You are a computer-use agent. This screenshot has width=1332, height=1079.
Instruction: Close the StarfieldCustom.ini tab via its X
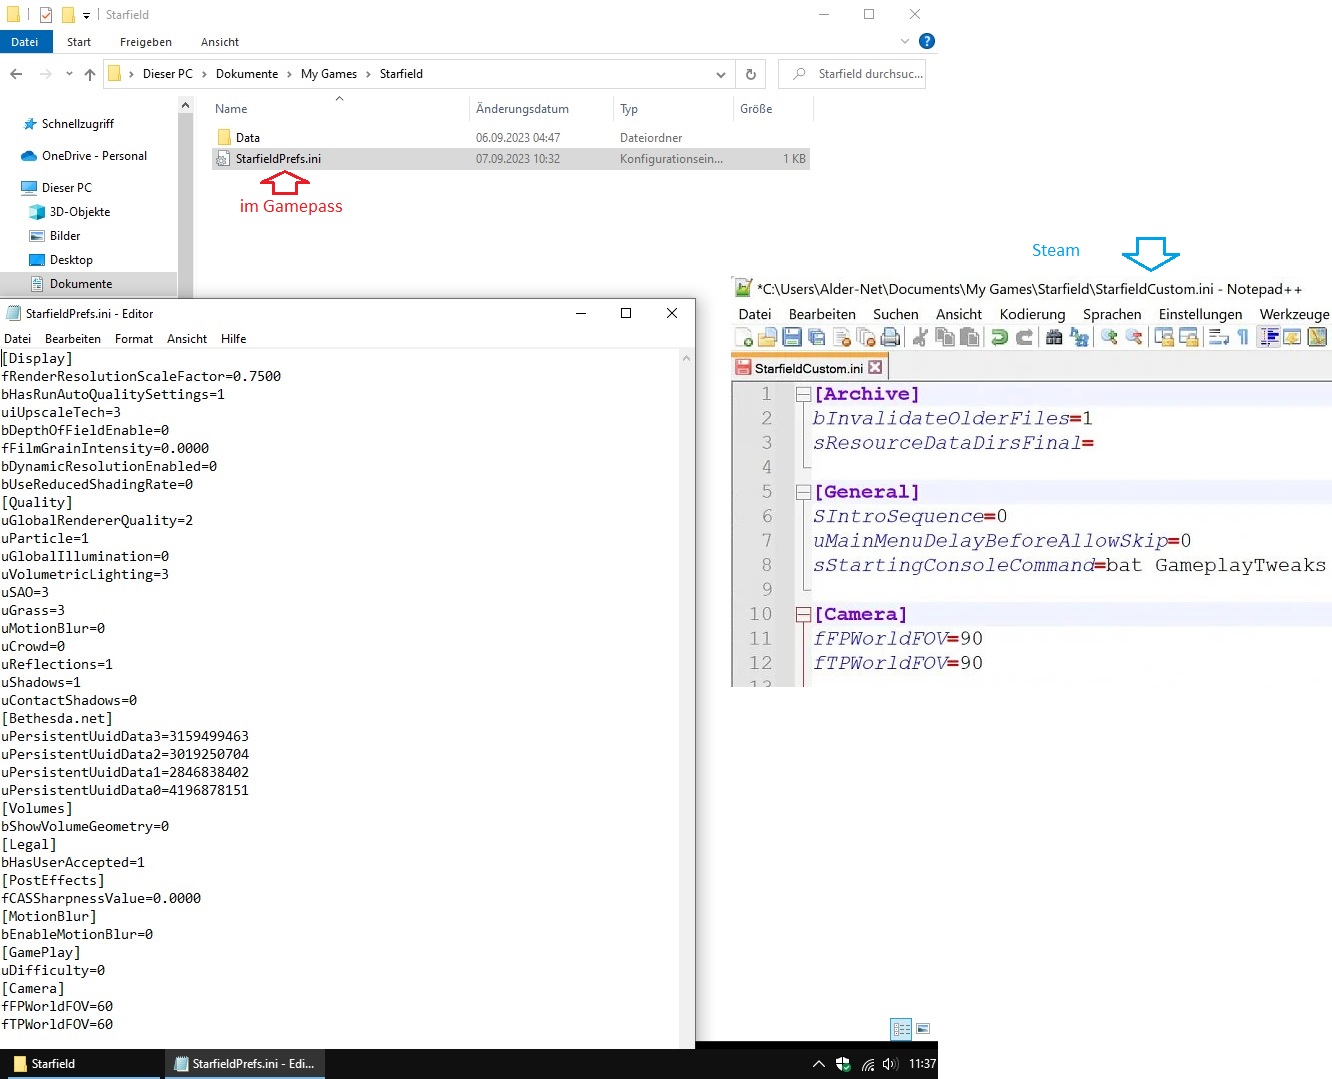pos(875,367)
